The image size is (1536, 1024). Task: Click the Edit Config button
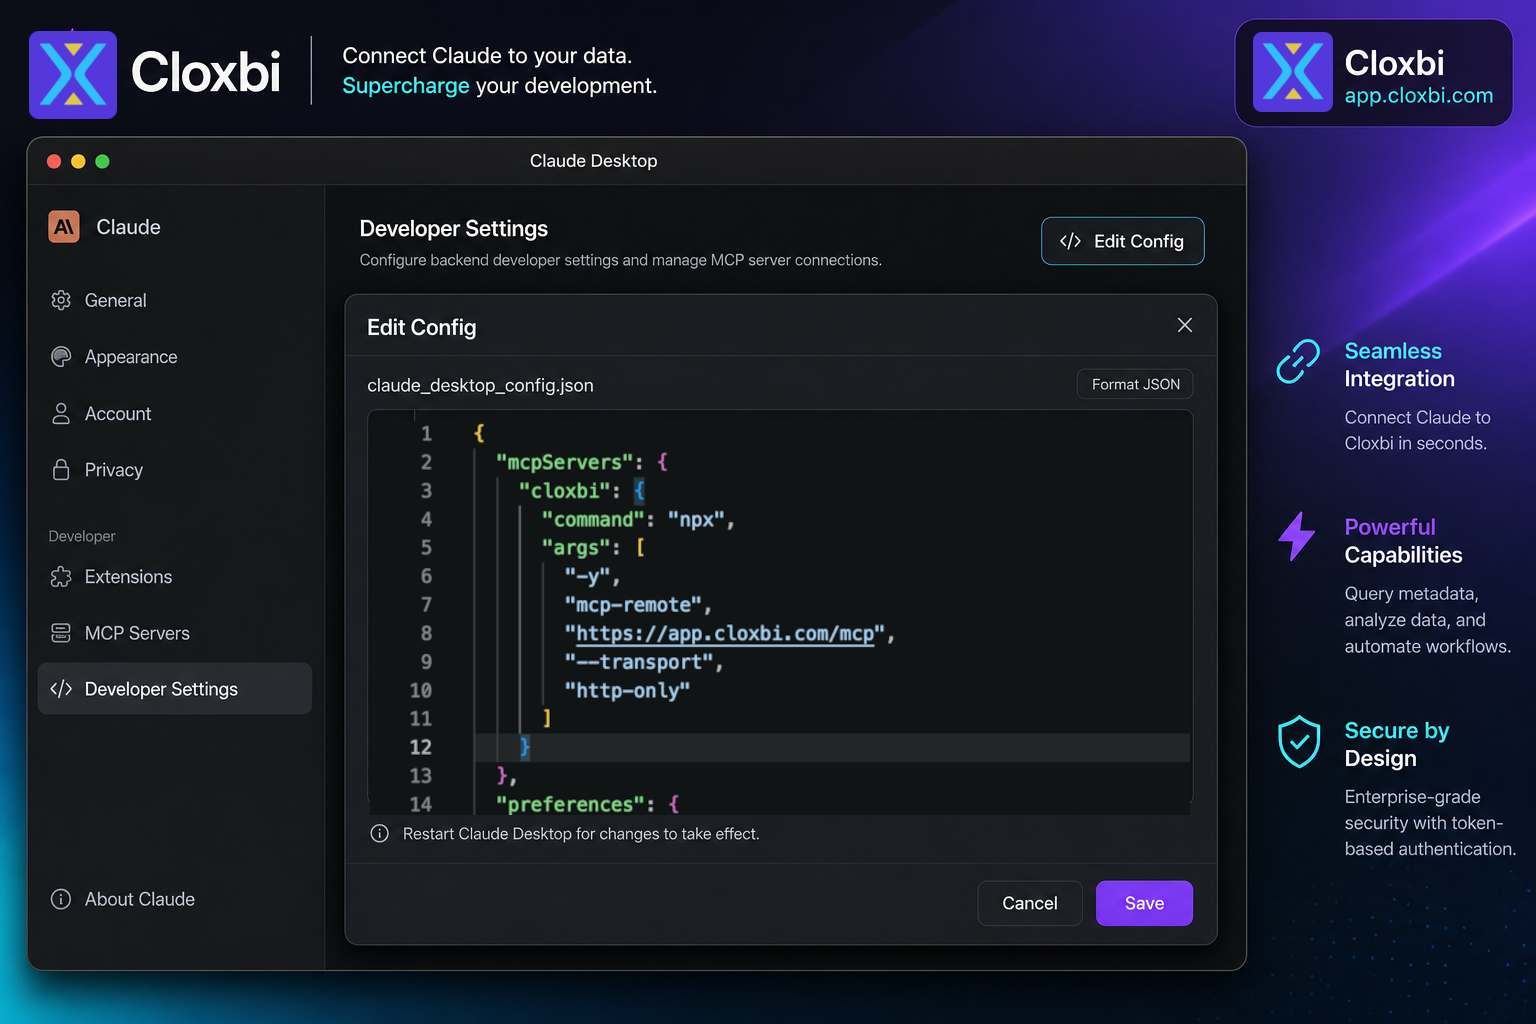pos(1122,241)
